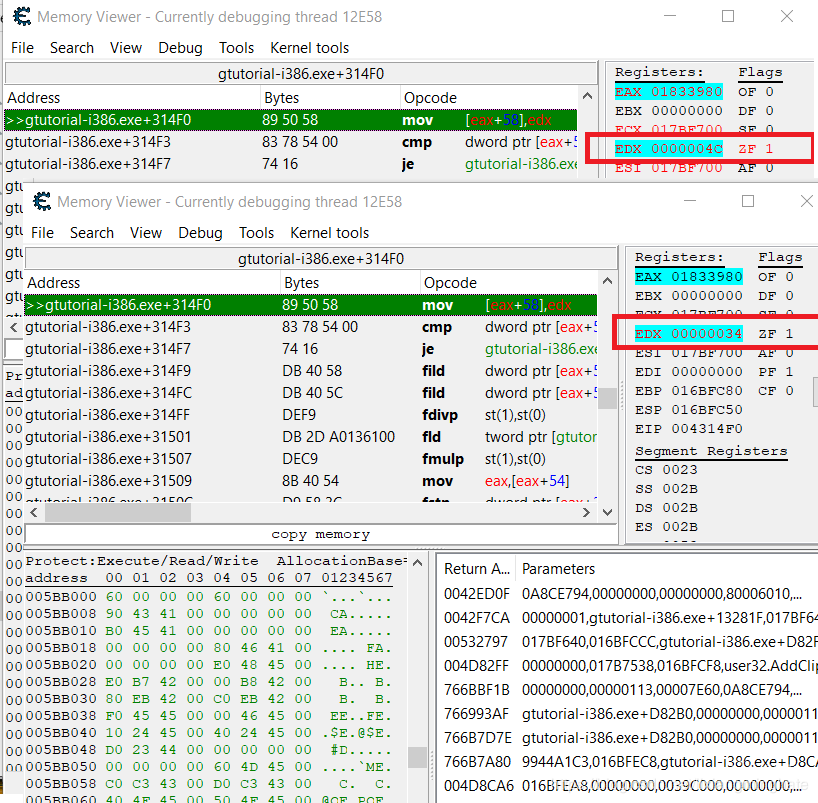Open File menu in back Memory Viewer
Screen dimensions: 818x803
tap(22, 48)
